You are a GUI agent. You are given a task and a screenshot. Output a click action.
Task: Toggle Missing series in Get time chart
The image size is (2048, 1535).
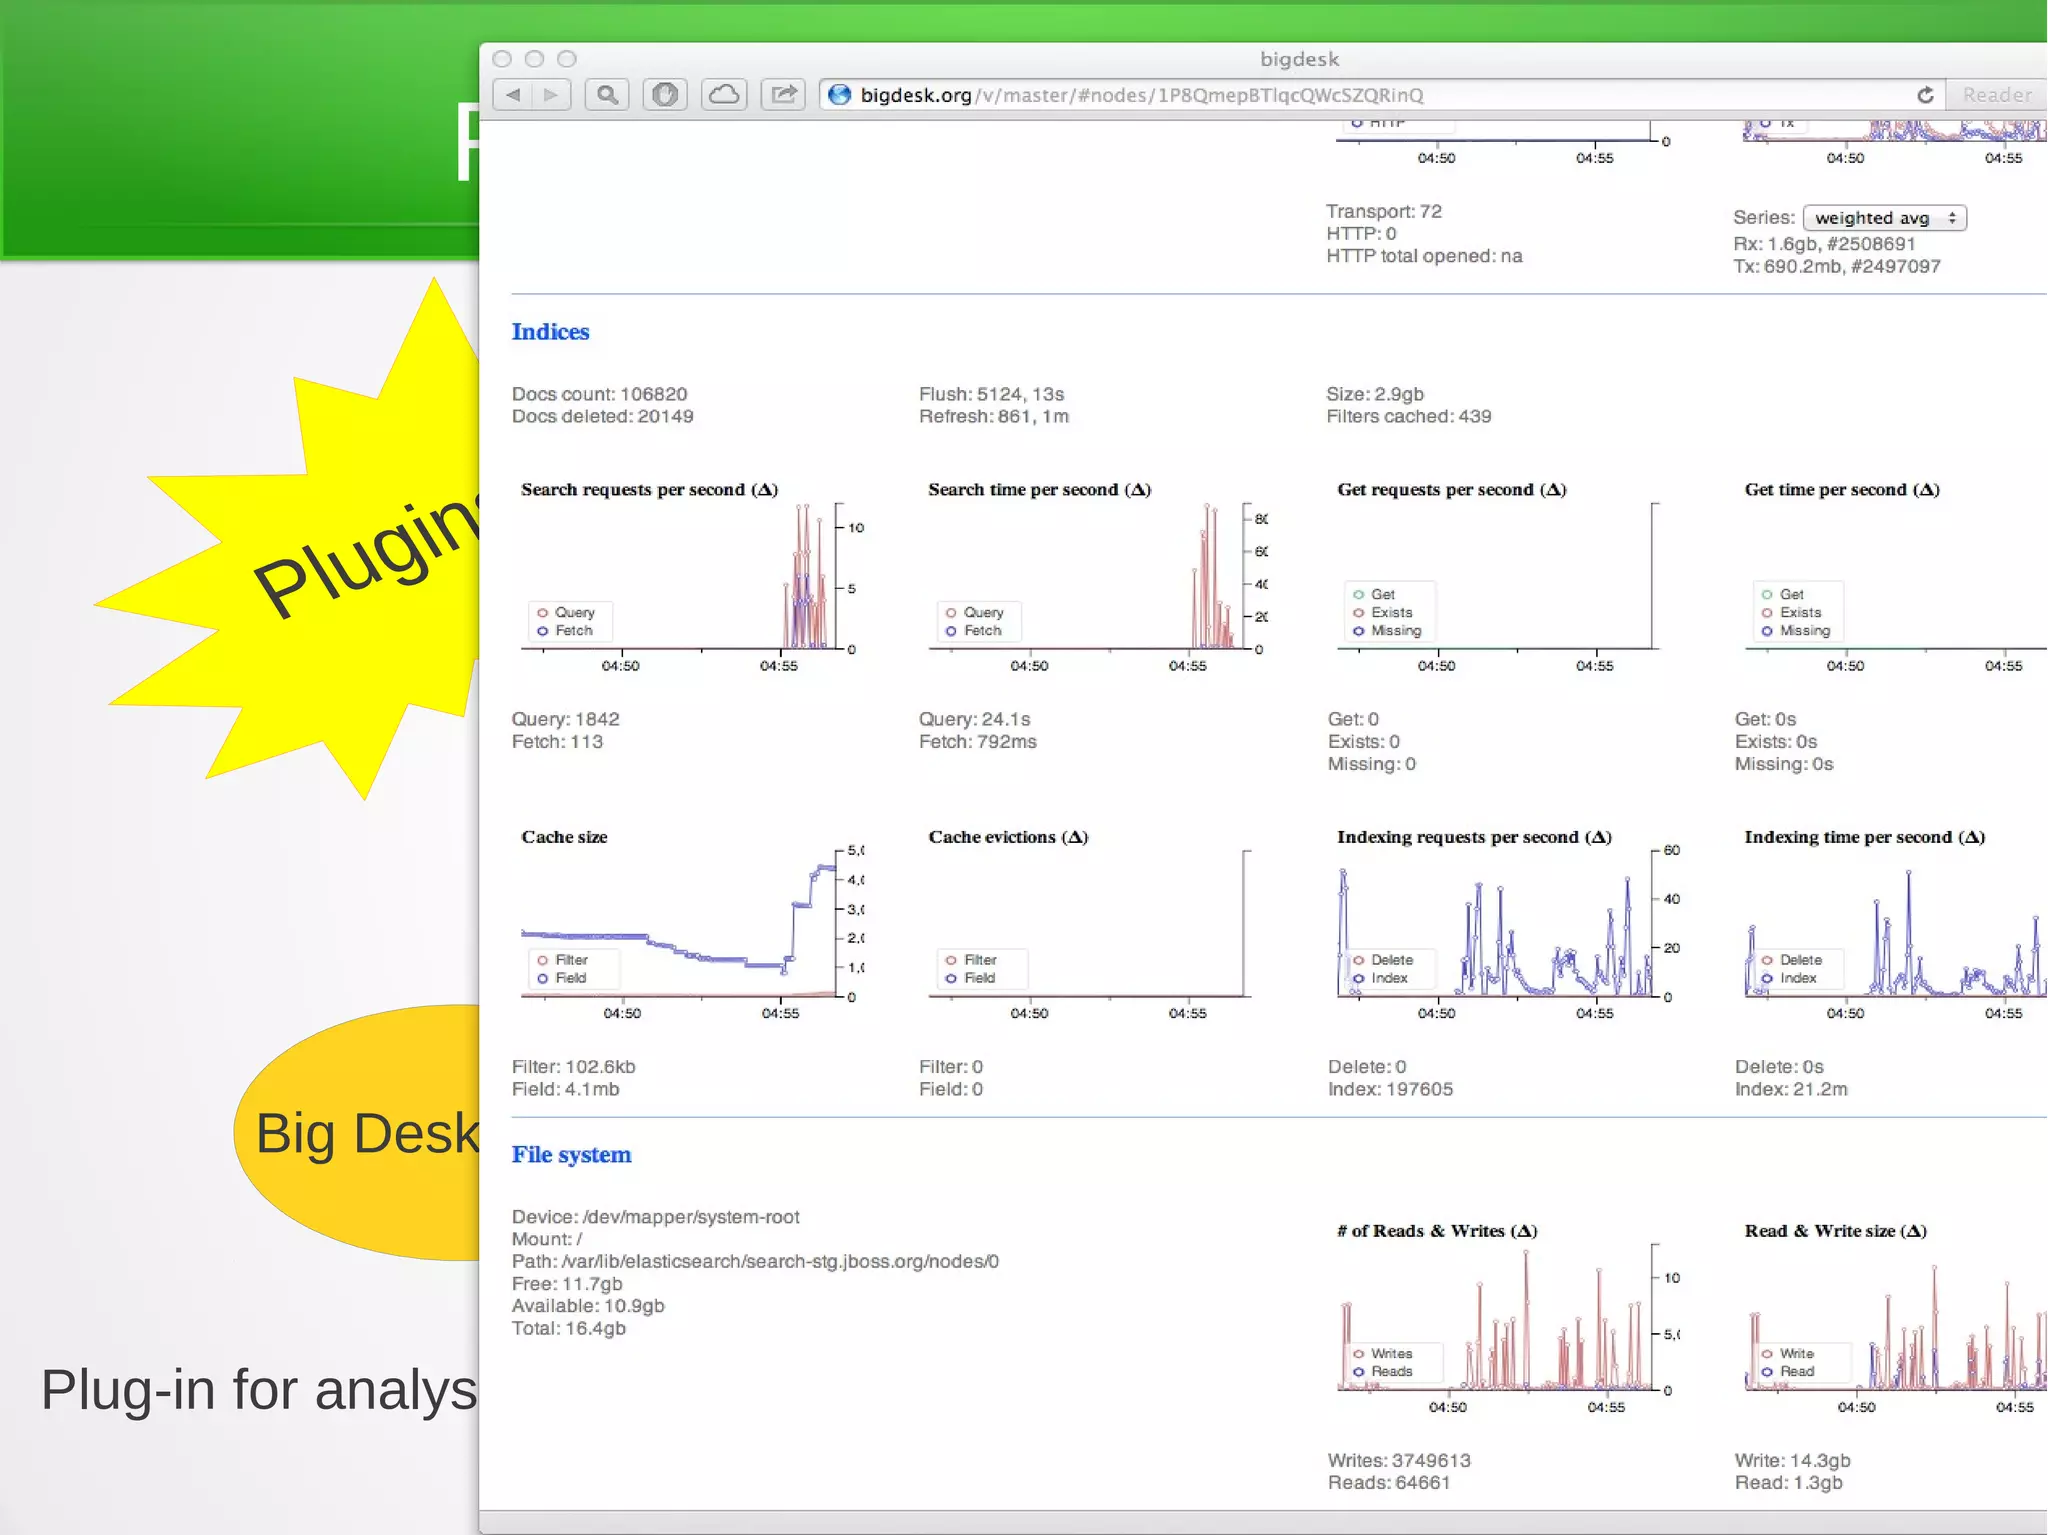pyautogui.click(x=1796, y=631)
